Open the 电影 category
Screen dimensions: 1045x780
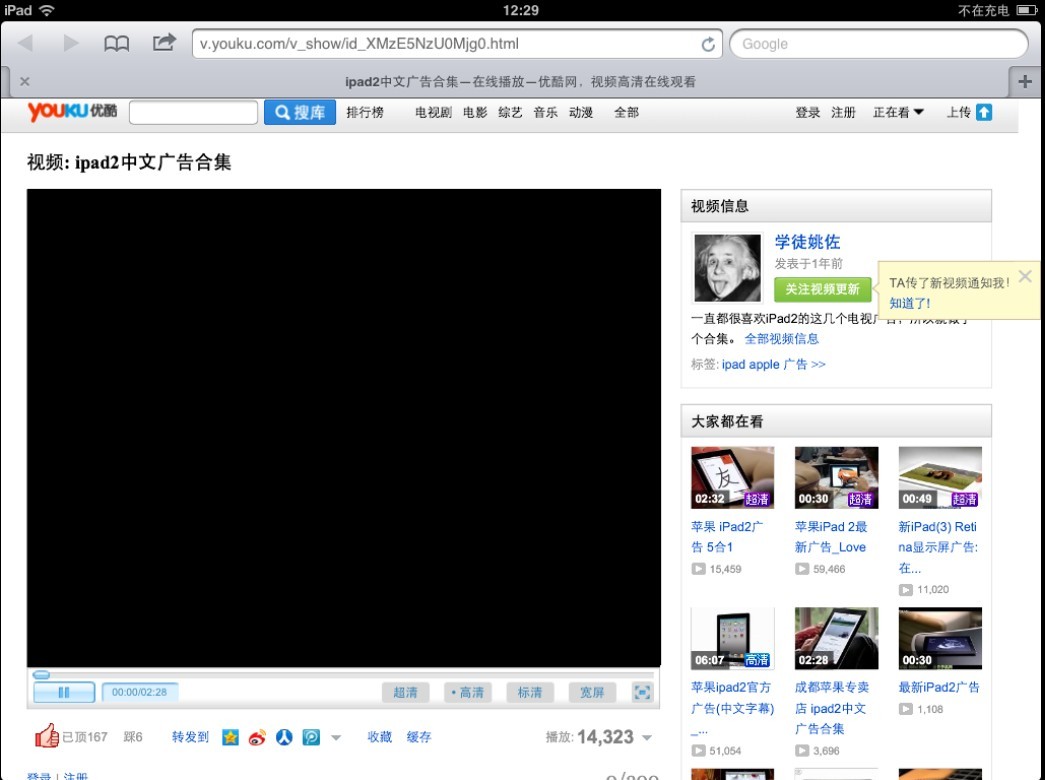point(475,112)
